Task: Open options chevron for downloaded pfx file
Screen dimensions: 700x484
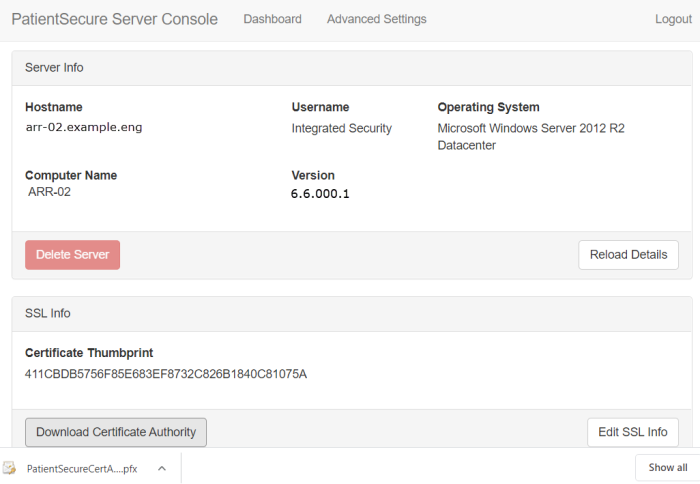Action: pyautogui.click(x=161, y=468)
